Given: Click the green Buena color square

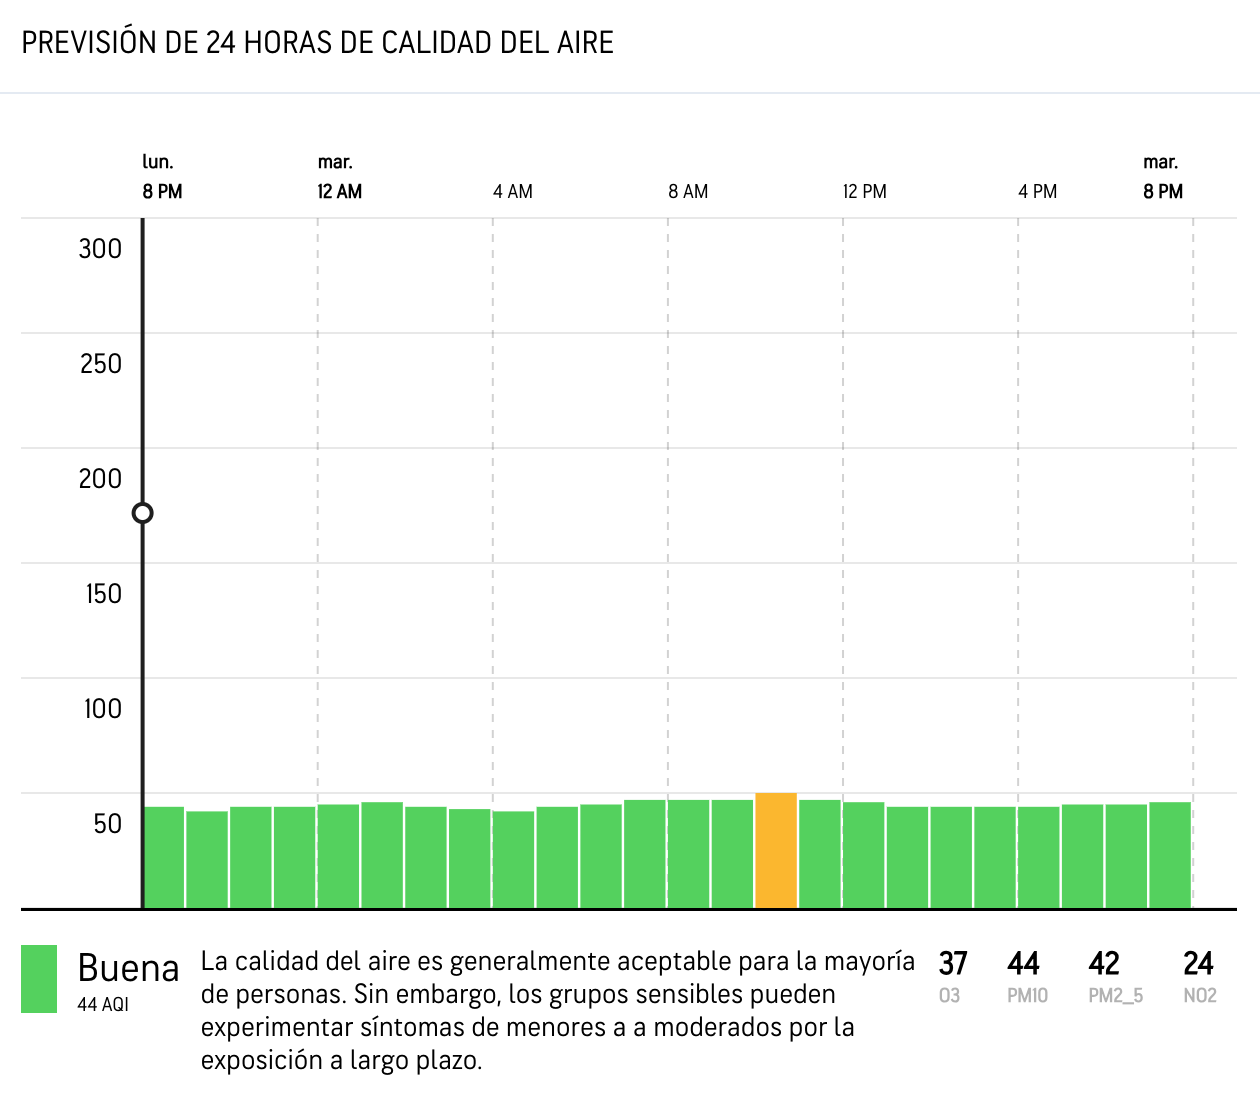Looking at the screenshot, I should (39, 979).
